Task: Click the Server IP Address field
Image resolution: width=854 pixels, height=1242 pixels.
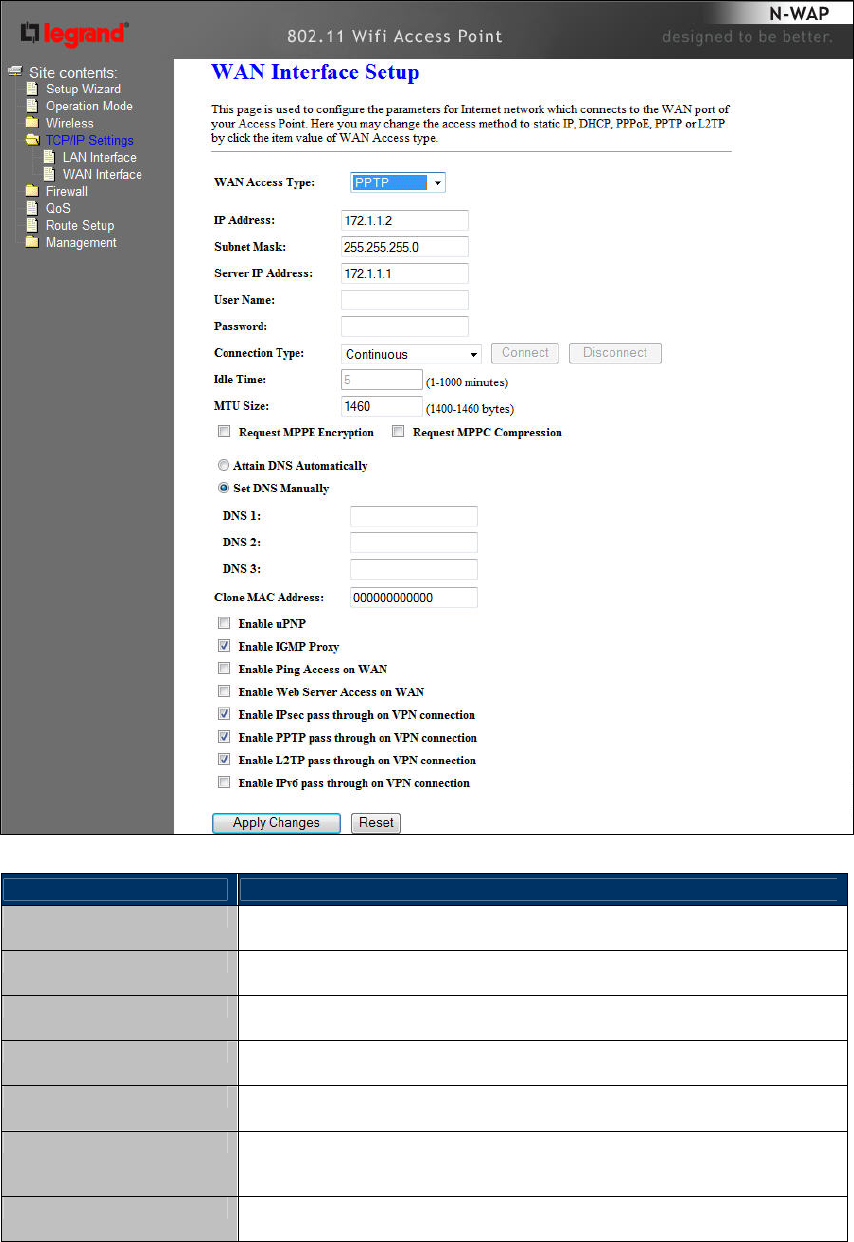Action: (x=405, y=273)
